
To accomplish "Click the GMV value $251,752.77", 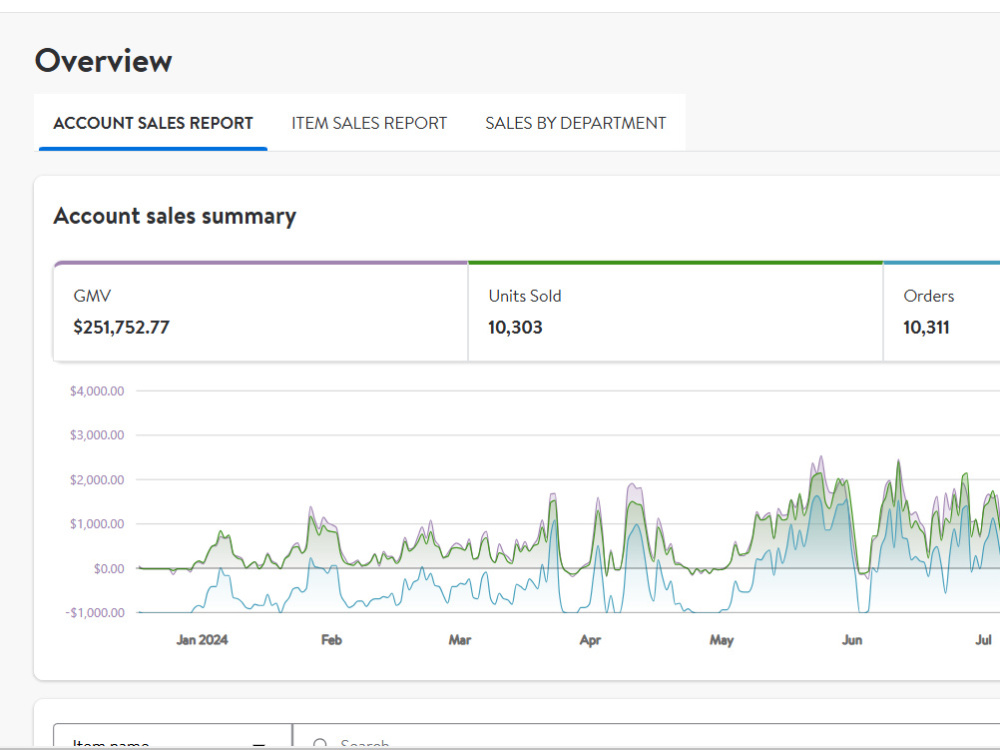I will 121,327.
